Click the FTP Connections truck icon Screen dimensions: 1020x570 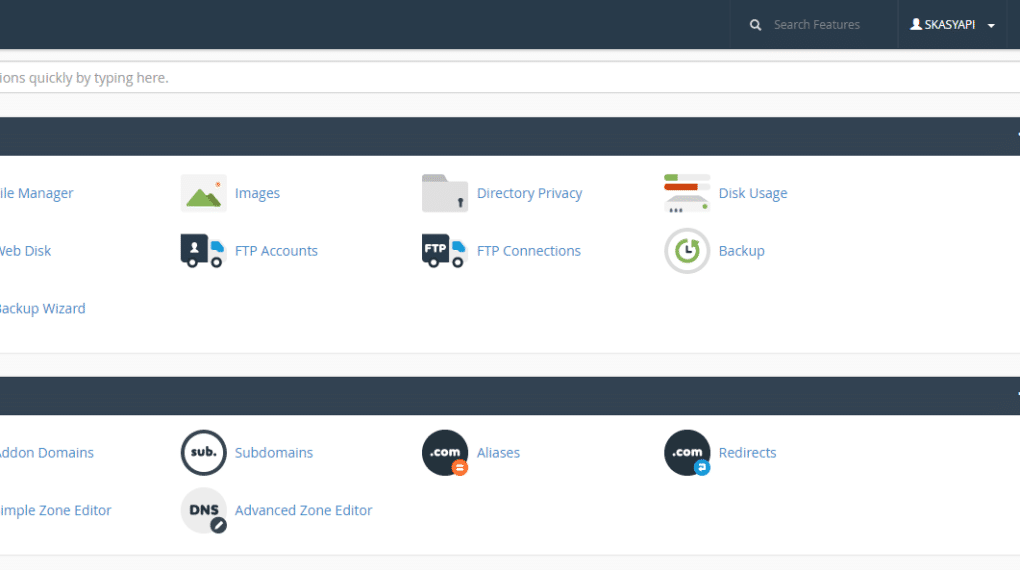point(445,251)
